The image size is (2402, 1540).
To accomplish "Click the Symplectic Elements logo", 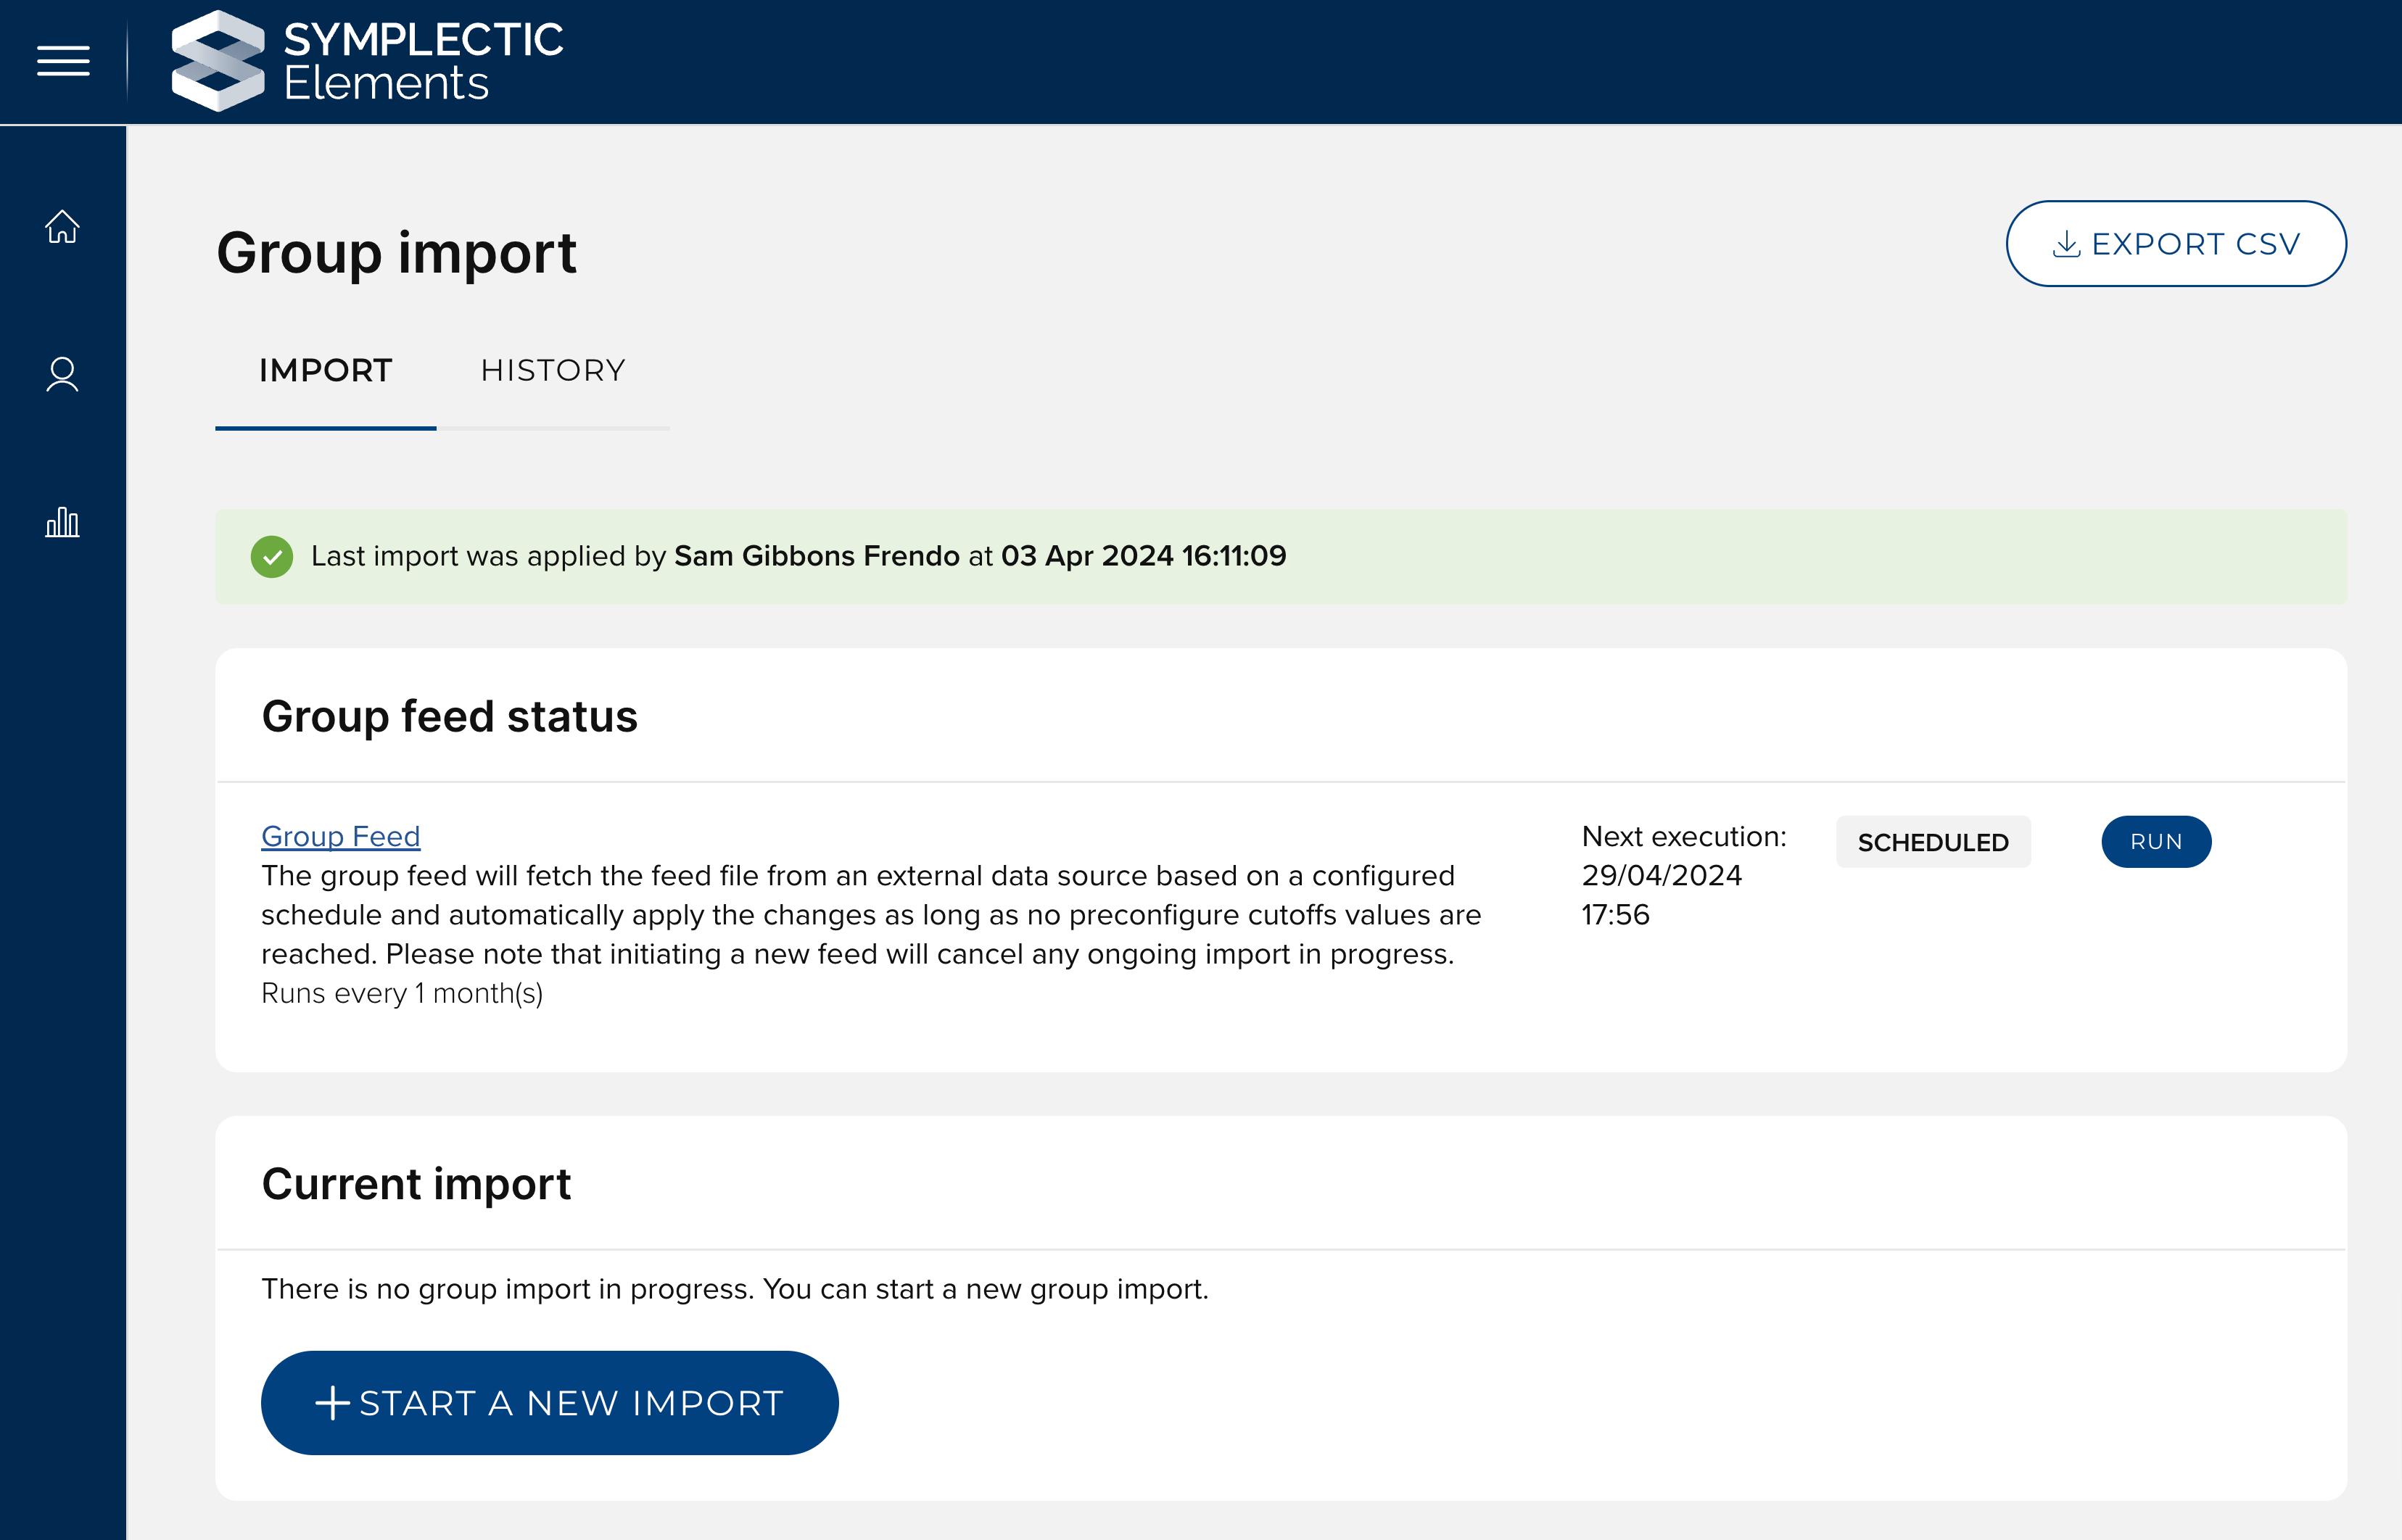I will (367, 61).
